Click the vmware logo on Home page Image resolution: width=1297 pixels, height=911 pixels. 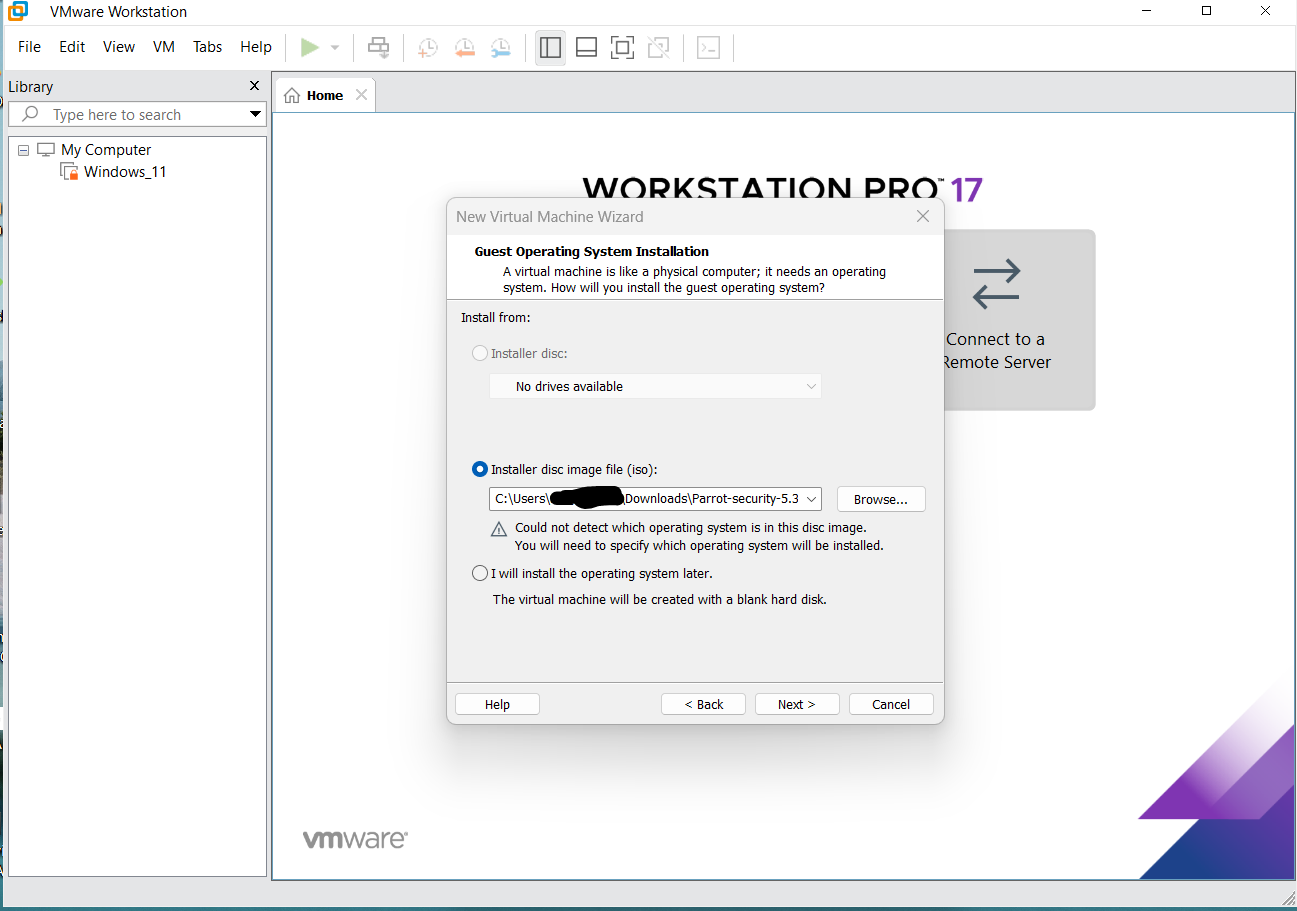[x=355, y=838]
